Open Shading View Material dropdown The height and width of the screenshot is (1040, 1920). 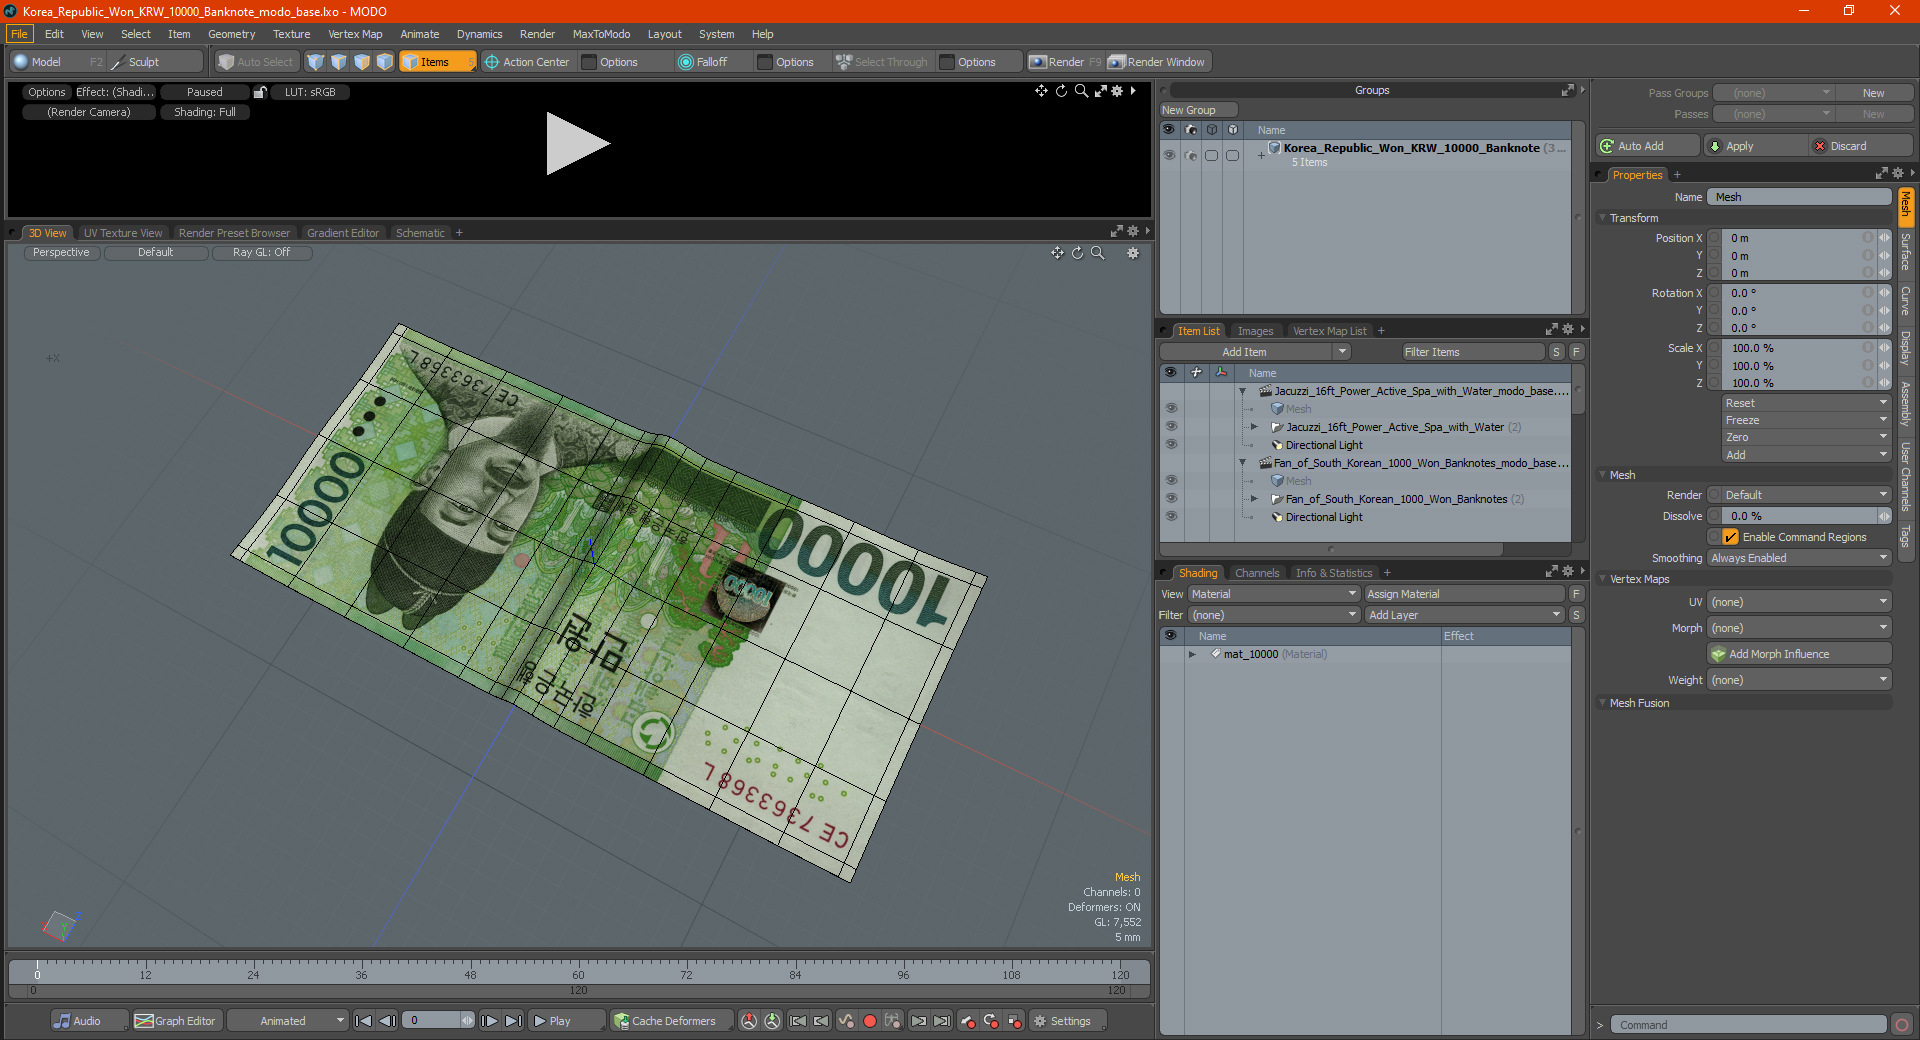click(1274, 594)
